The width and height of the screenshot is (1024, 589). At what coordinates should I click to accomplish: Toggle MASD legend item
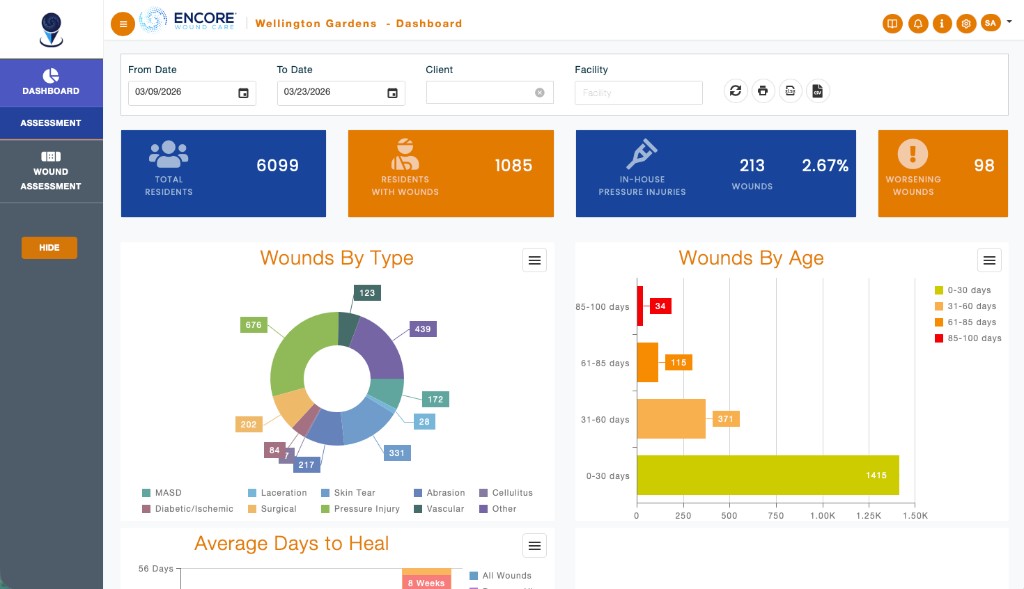(162, 493)
